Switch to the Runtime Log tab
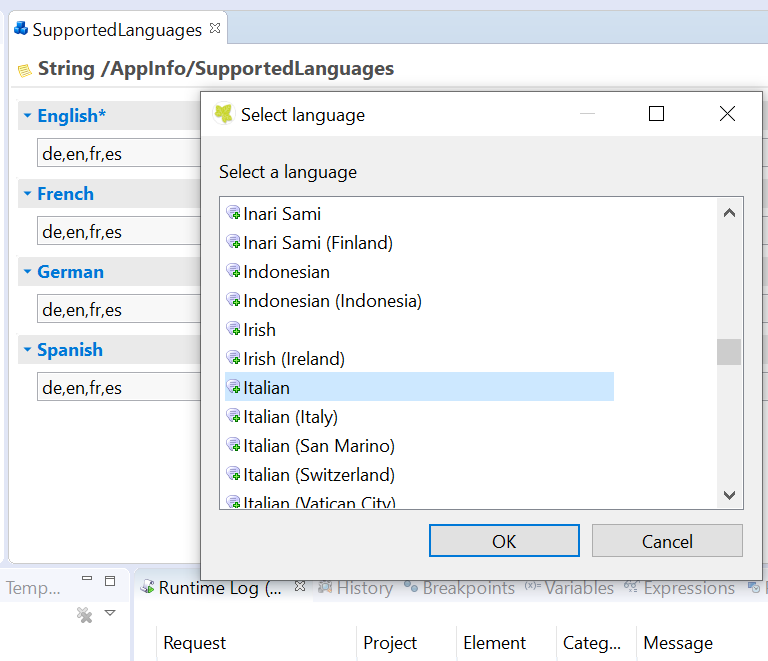The height and width of the screenshot is (661, 768). pos(219,588)
